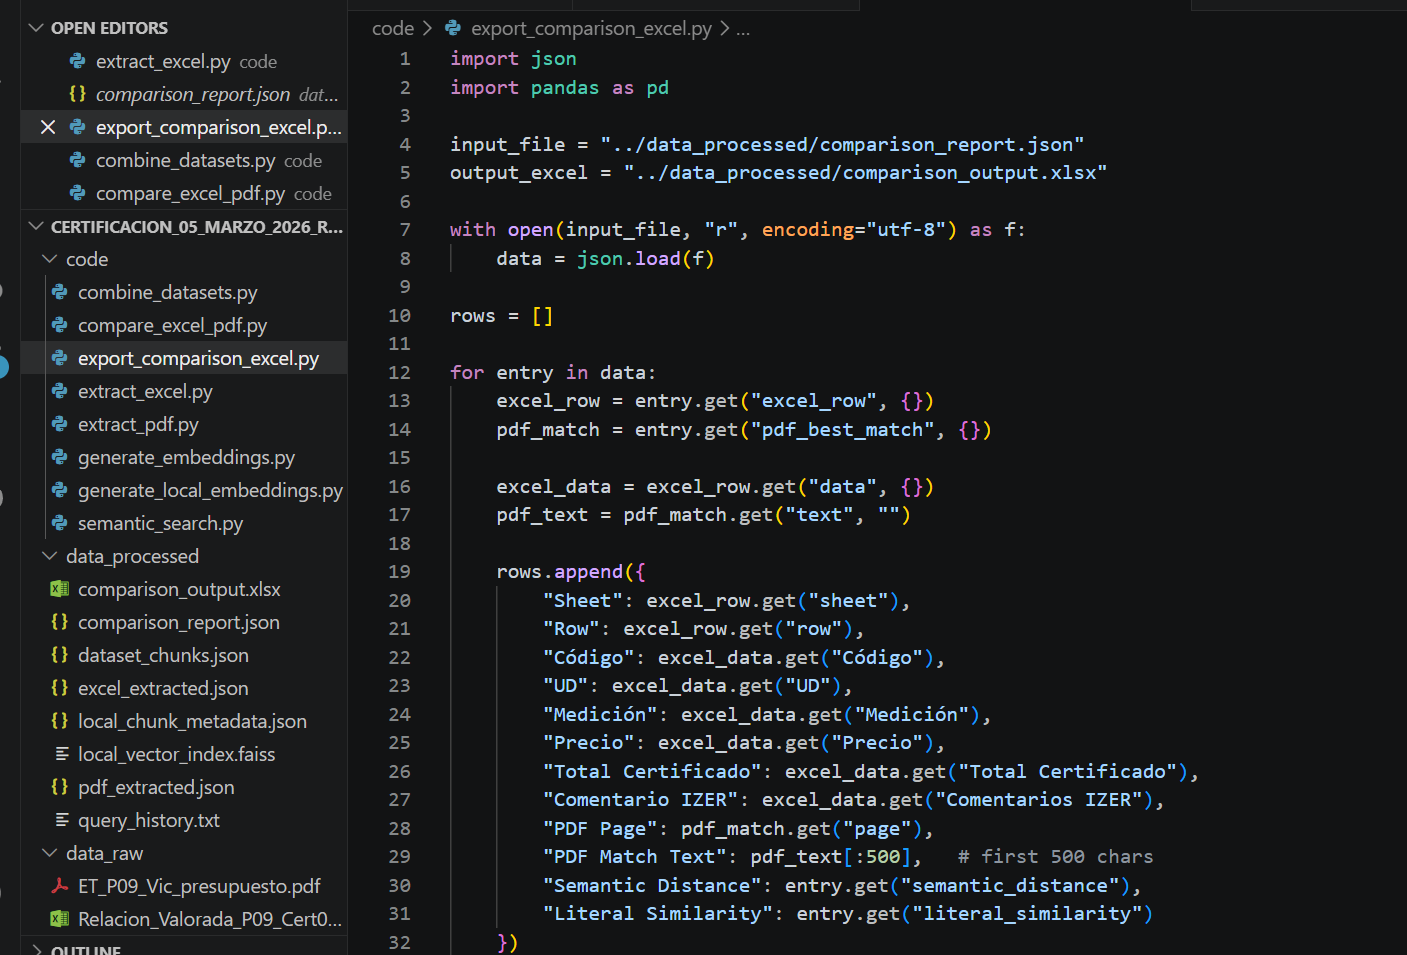This screenshot has width=1407, height=955.
Task: Click line number 19 in the gutter
Action: [x=399, y=571]
